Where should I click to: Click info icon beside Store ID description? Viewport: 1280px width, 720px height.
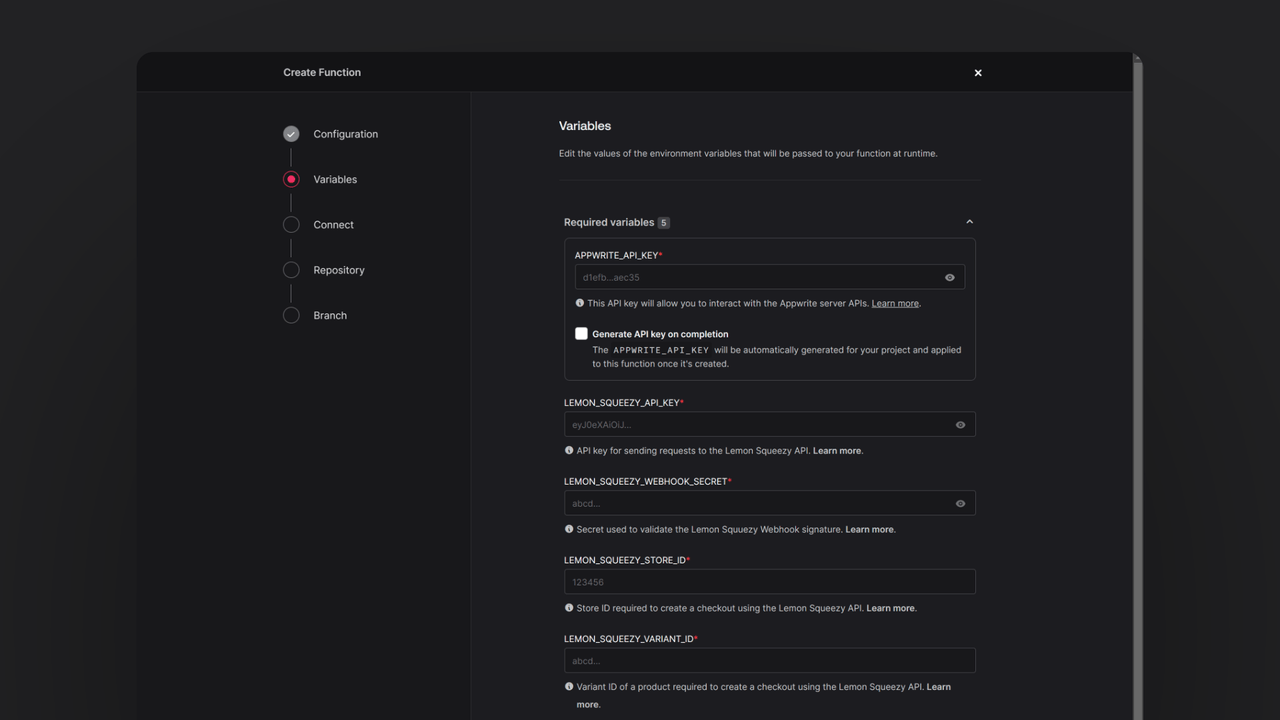[569, 608]
